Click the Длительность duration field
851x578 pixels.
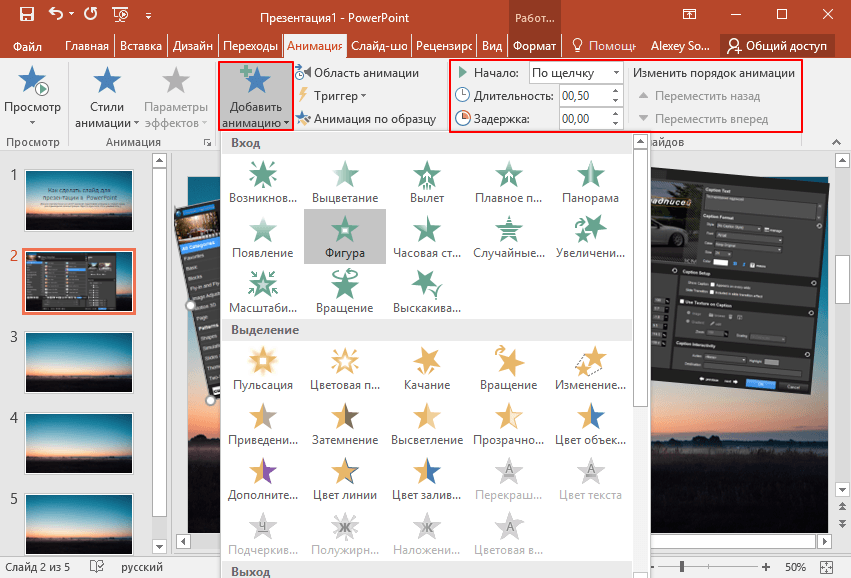tap(590, 96)
